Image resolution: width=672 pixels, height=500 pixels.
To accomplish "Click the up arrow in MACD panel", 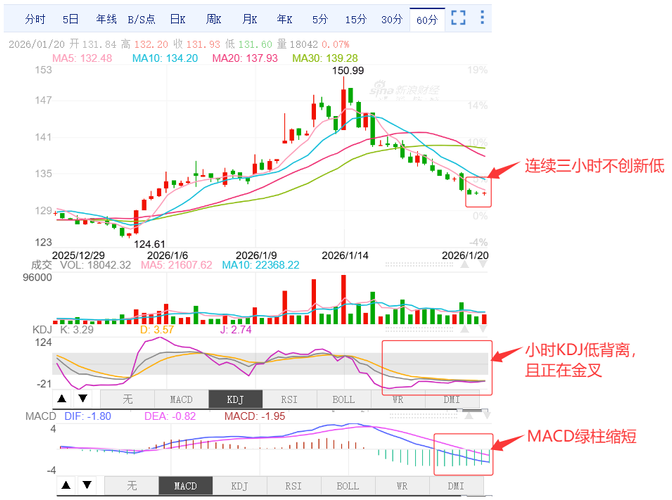I will pyautogui.click(x=66, y=485).
